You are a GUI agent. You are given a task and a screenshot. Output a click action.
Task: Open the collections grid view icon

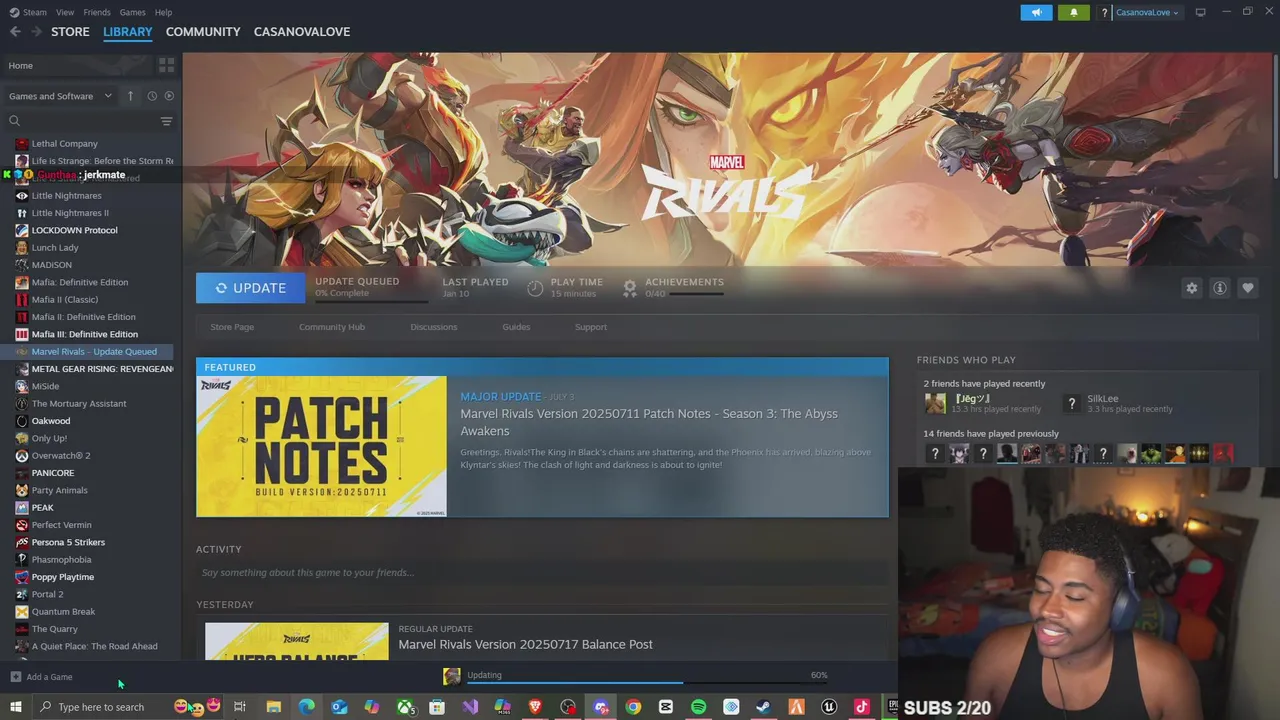(x=166, y=65)
